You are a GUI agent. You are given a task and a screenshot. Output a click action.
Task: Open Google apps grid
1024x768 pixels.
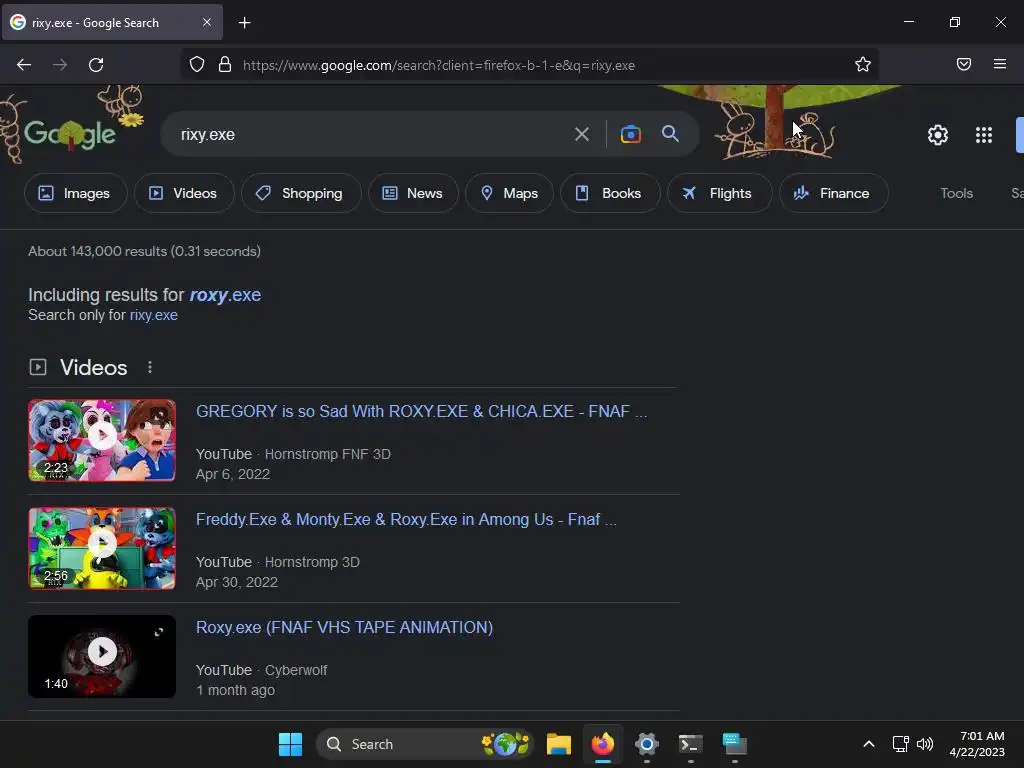click(x=984, y=135)
